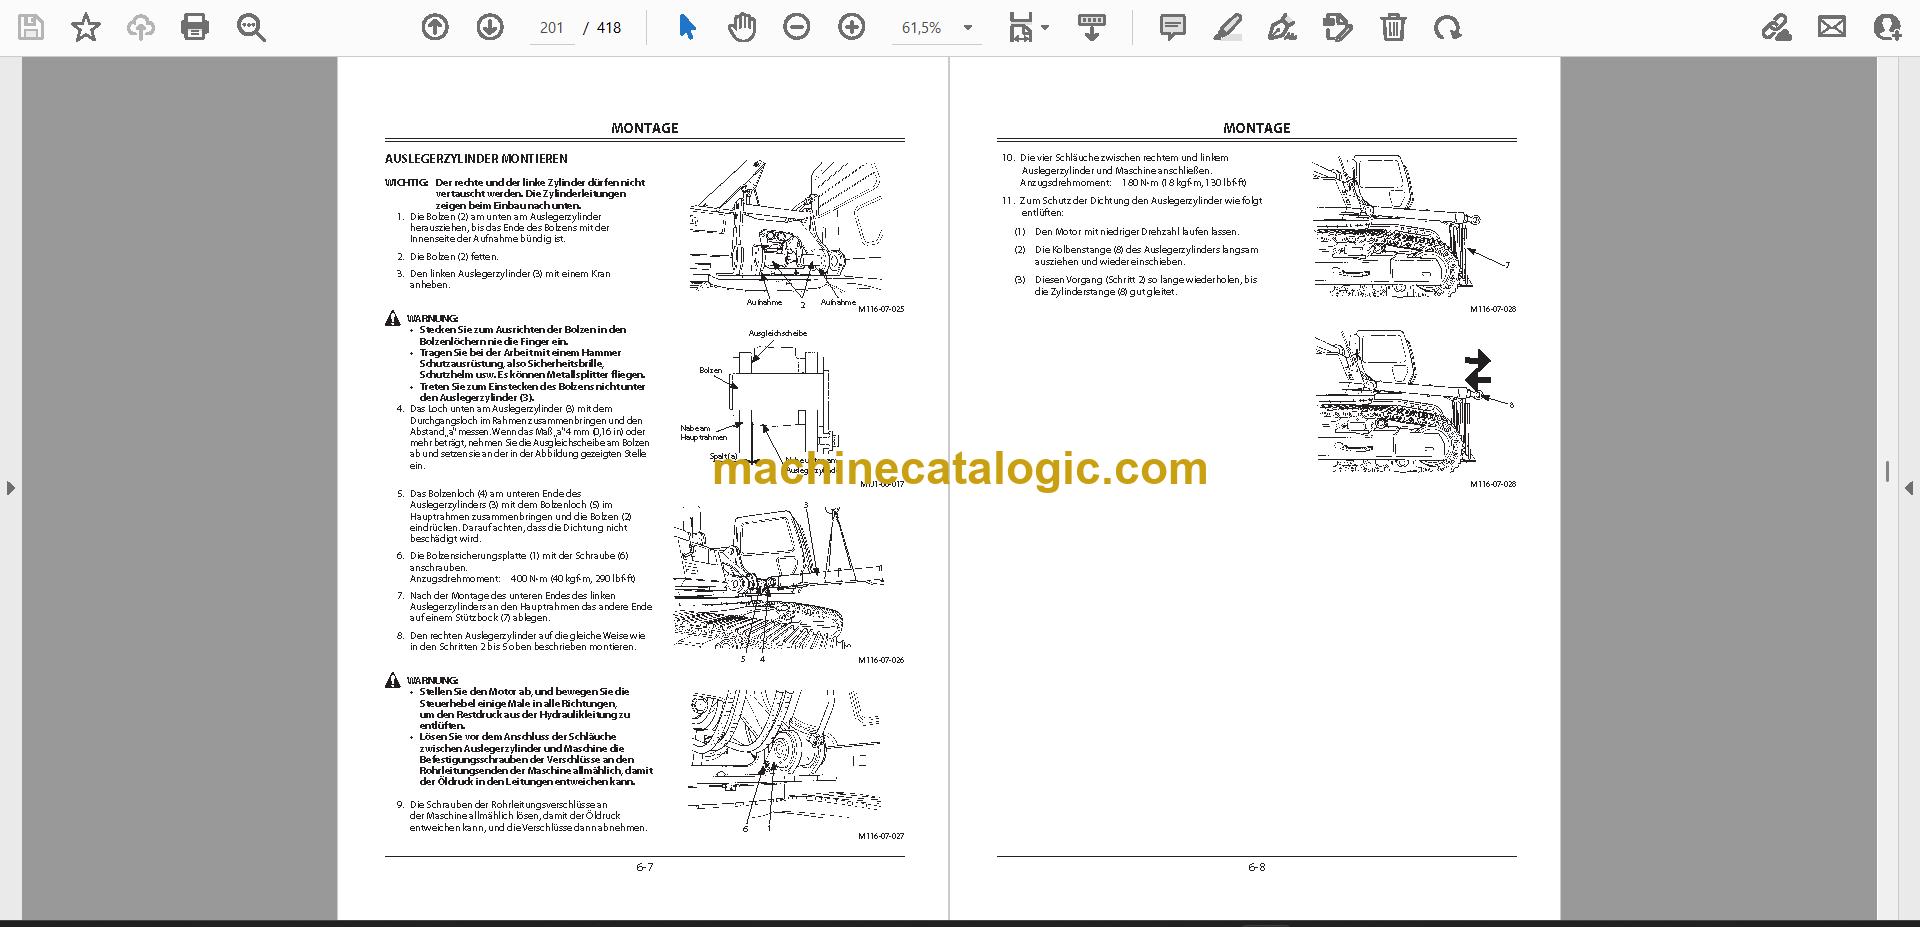Add a sticky note comment
1920x927 pixels.
[1172, 27]
